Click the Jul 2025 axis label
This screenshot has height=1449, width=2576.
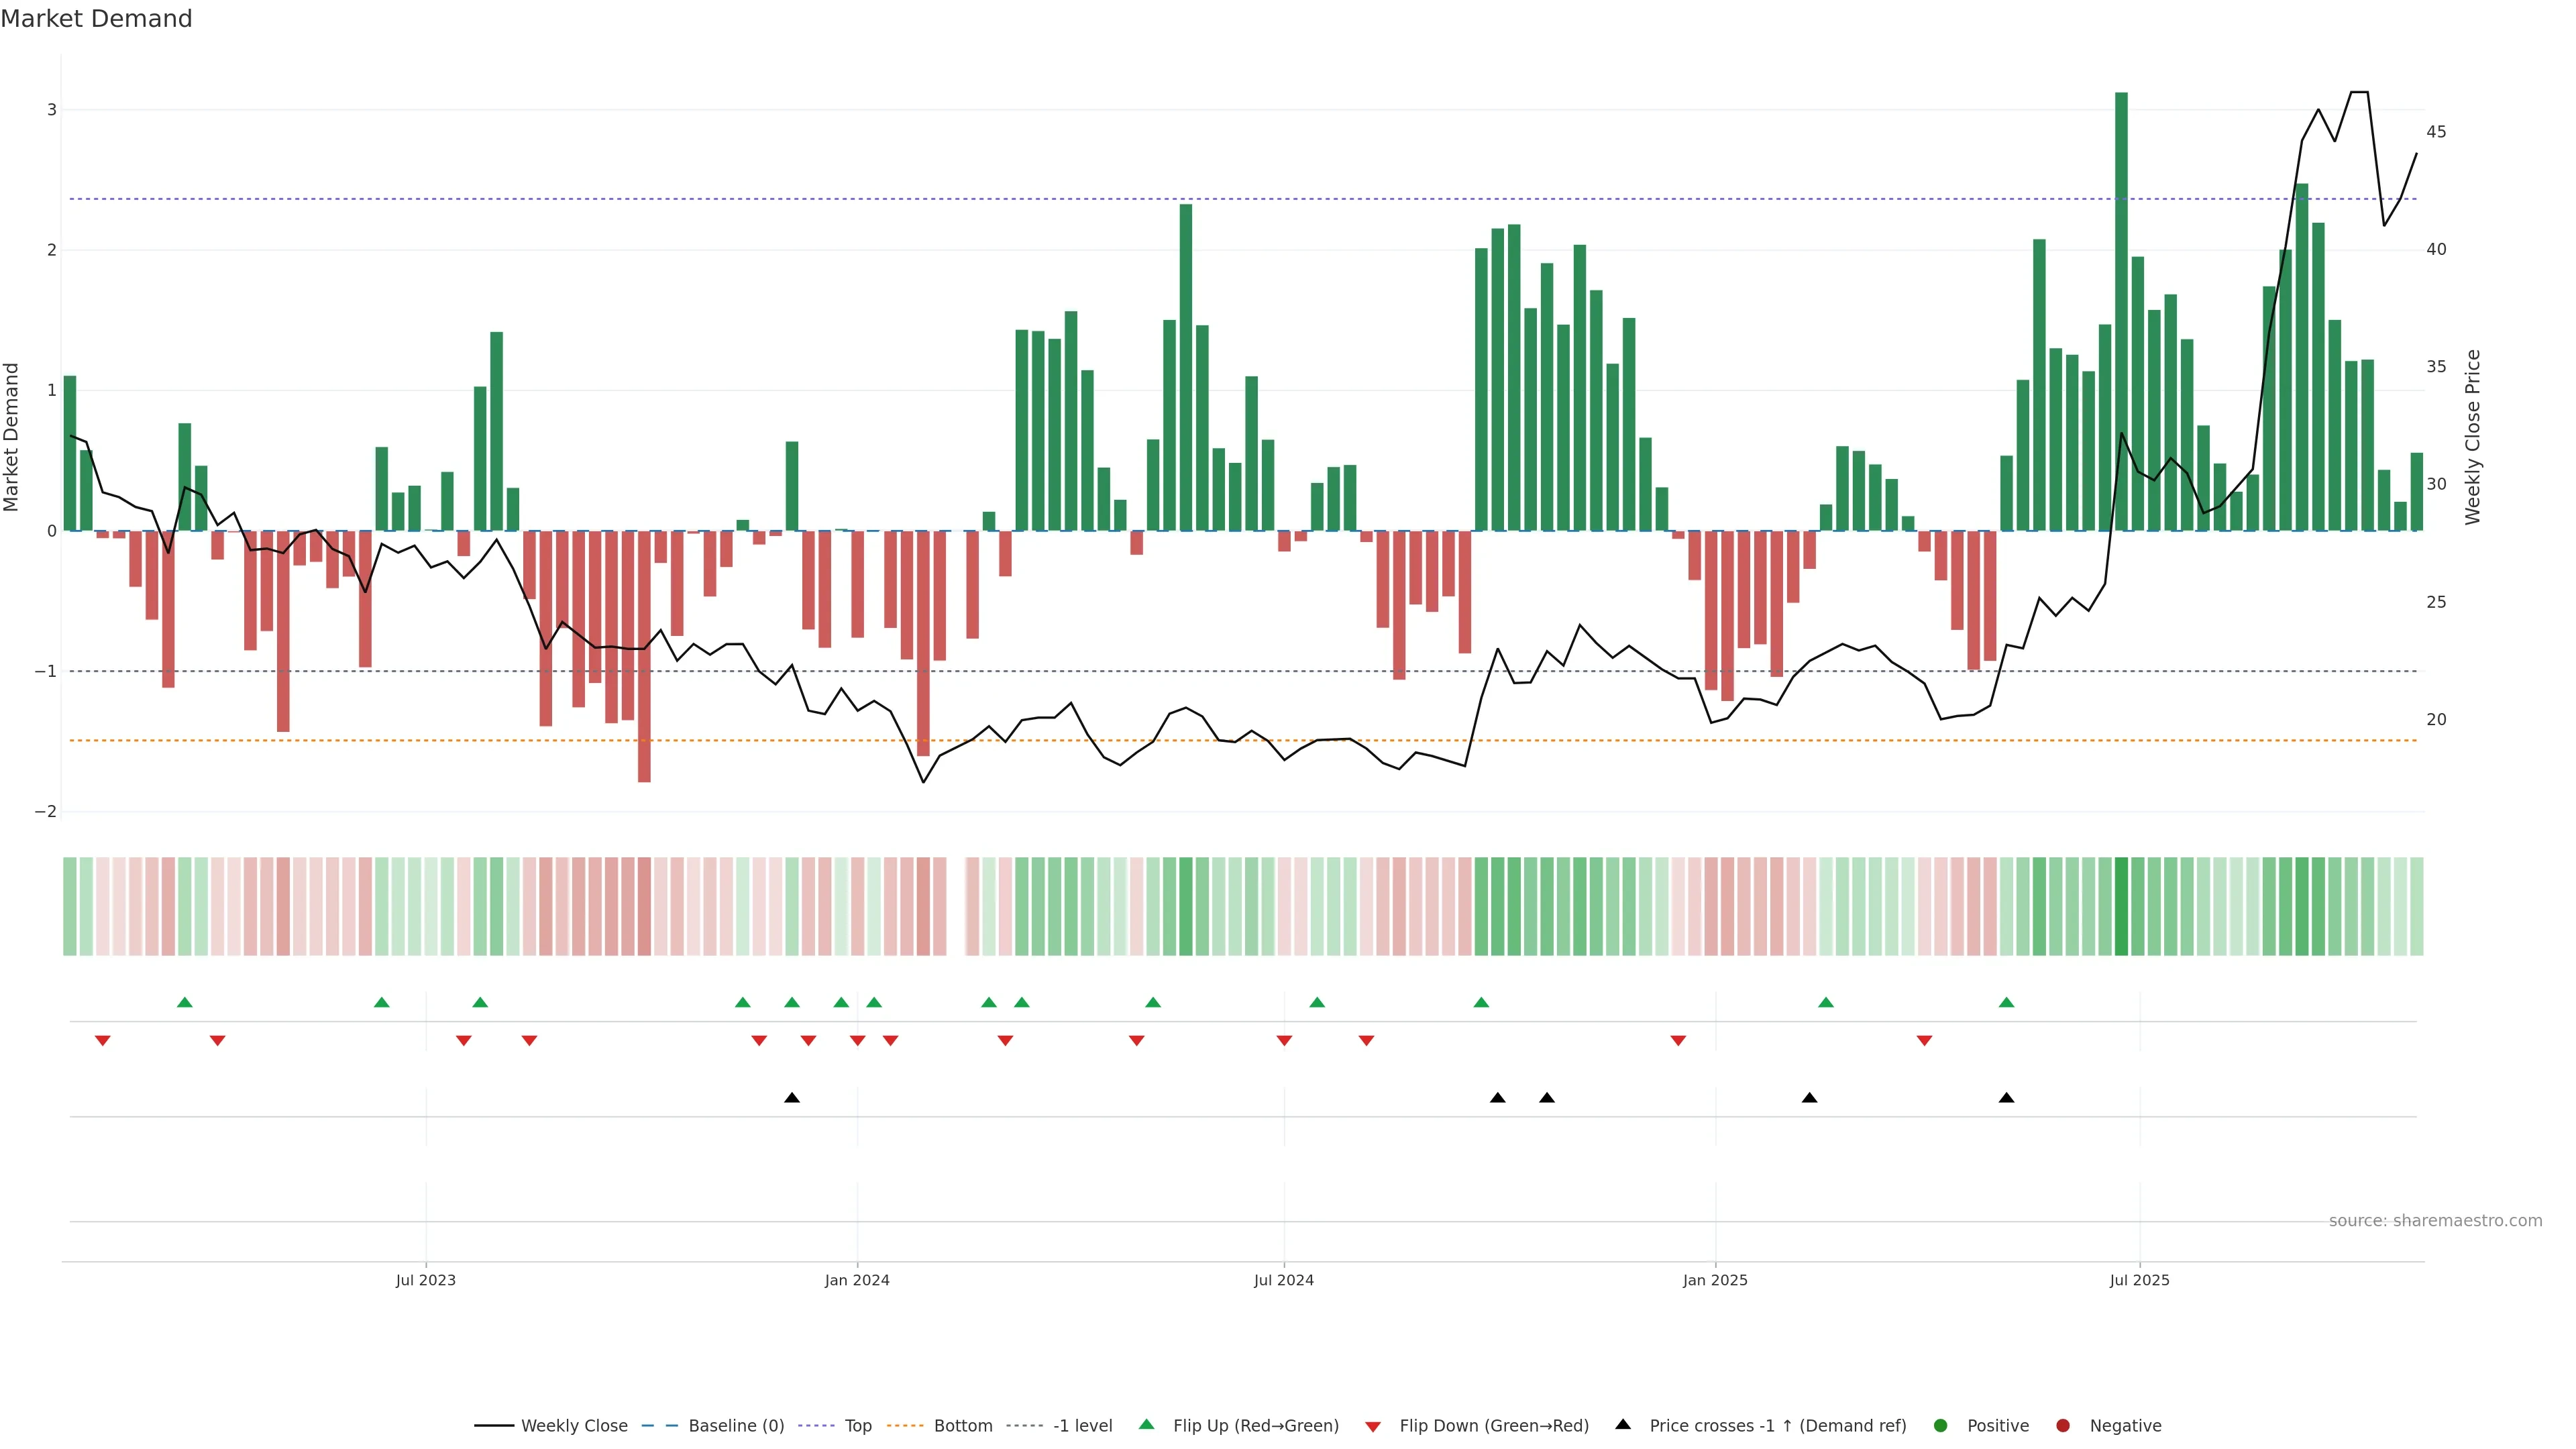point(2139,1280)
